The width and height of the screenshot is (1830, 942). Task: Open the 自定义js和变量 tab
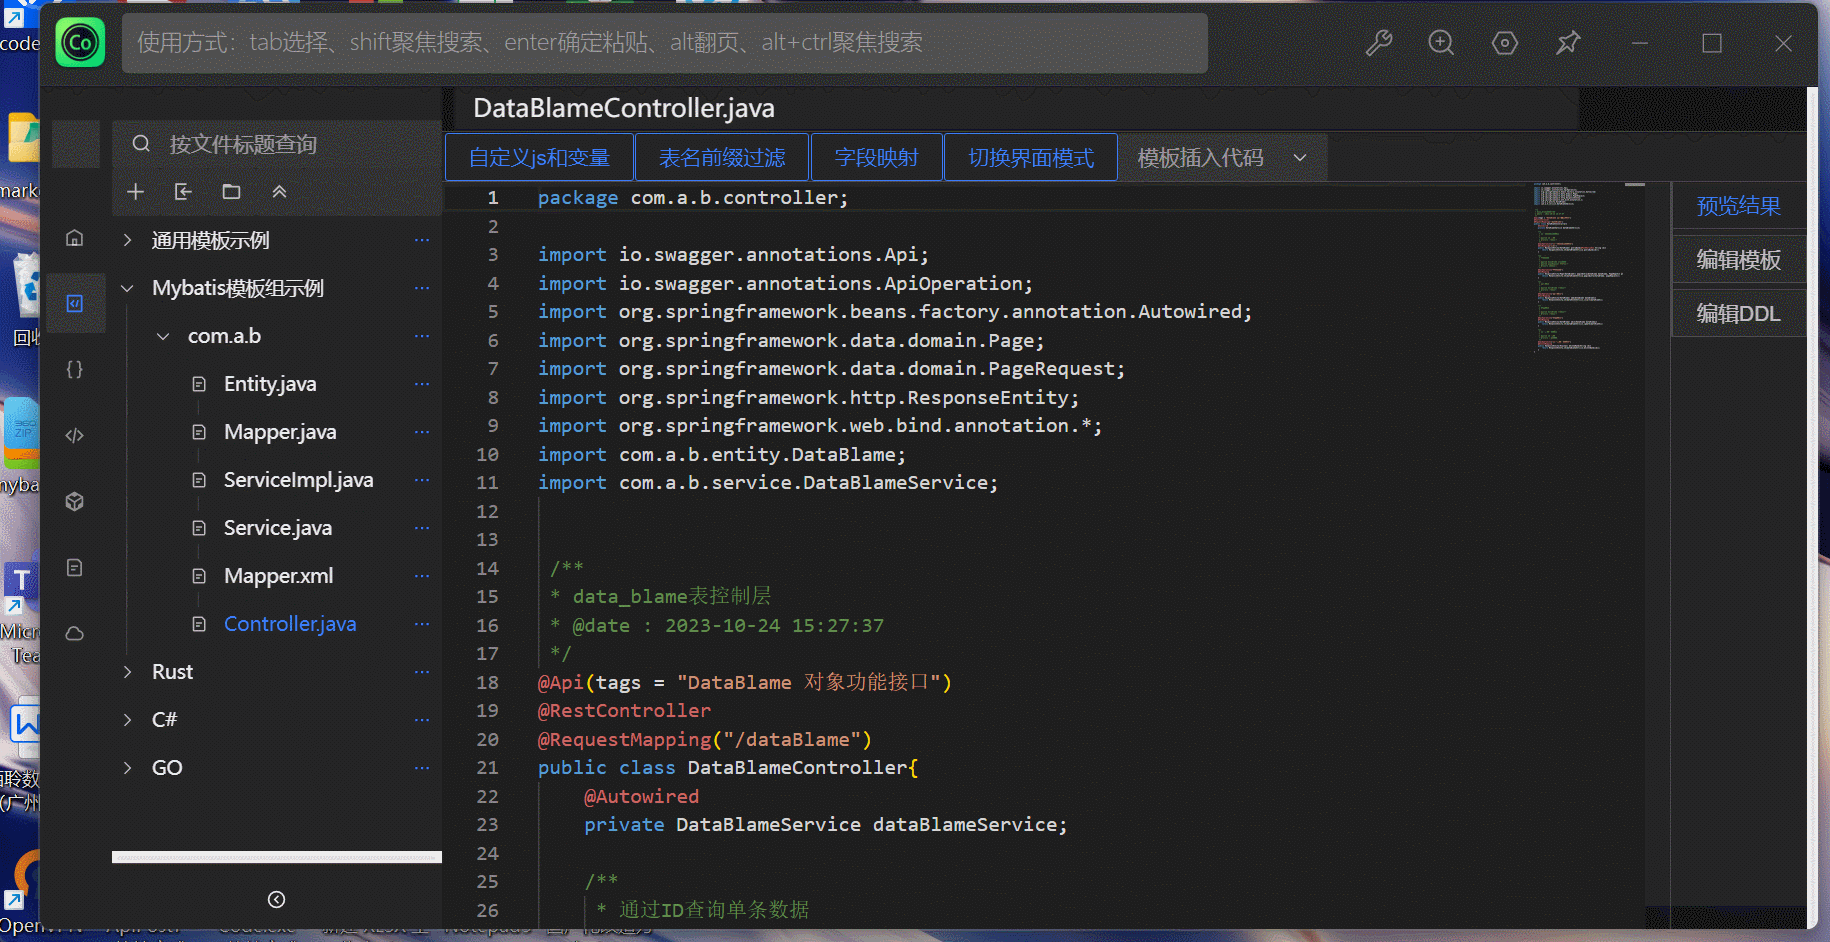point(539,158)
